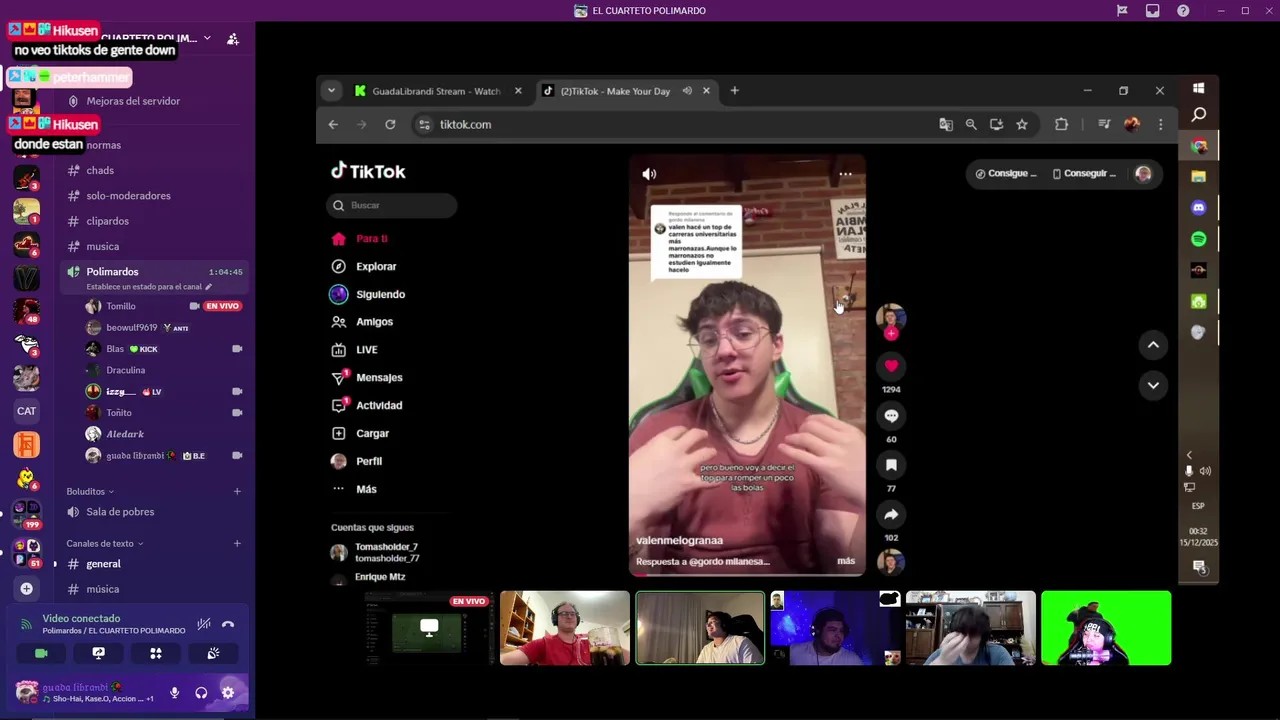Image resolution: width=1280 pixels, height=720 pixels.
Task: Reload the tiktok.com page
Action: click(x=390, y=125)
